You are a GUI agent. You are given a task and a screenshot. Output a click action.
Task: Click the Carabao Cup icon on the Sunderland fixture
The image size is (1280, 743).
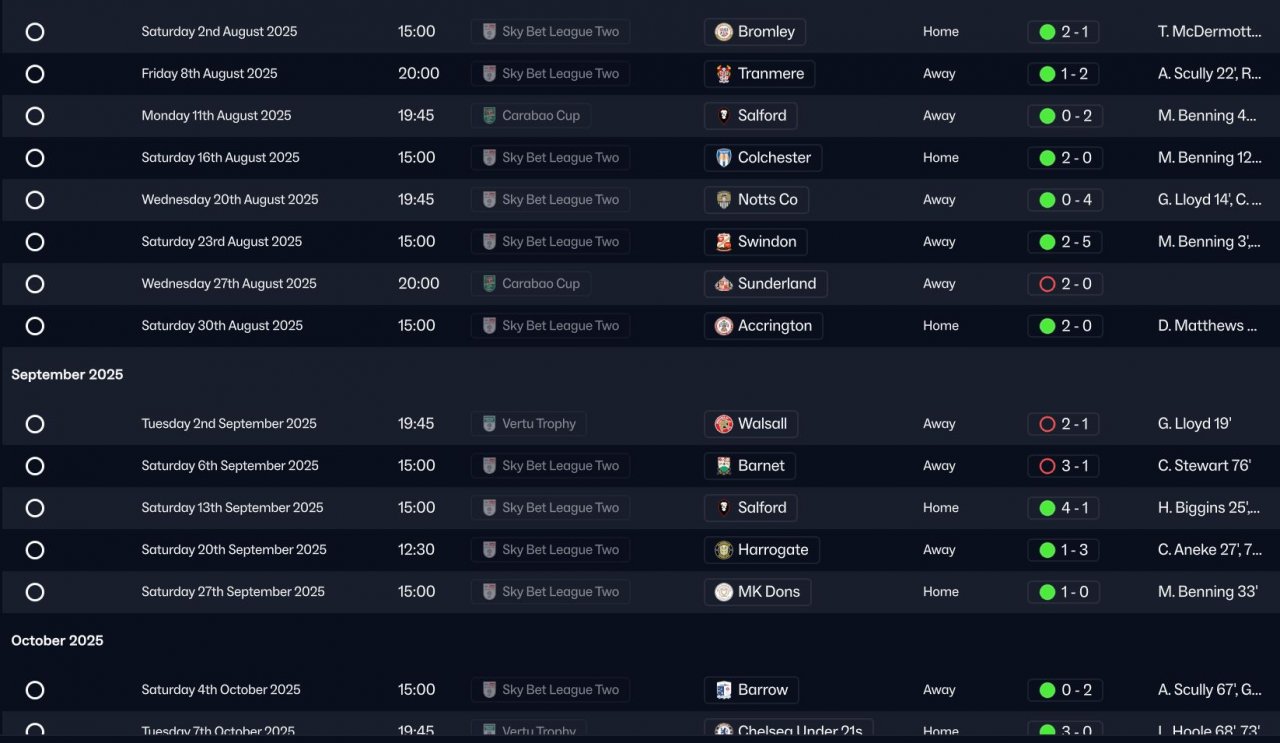pyautogui.click(x=489, y=284)
